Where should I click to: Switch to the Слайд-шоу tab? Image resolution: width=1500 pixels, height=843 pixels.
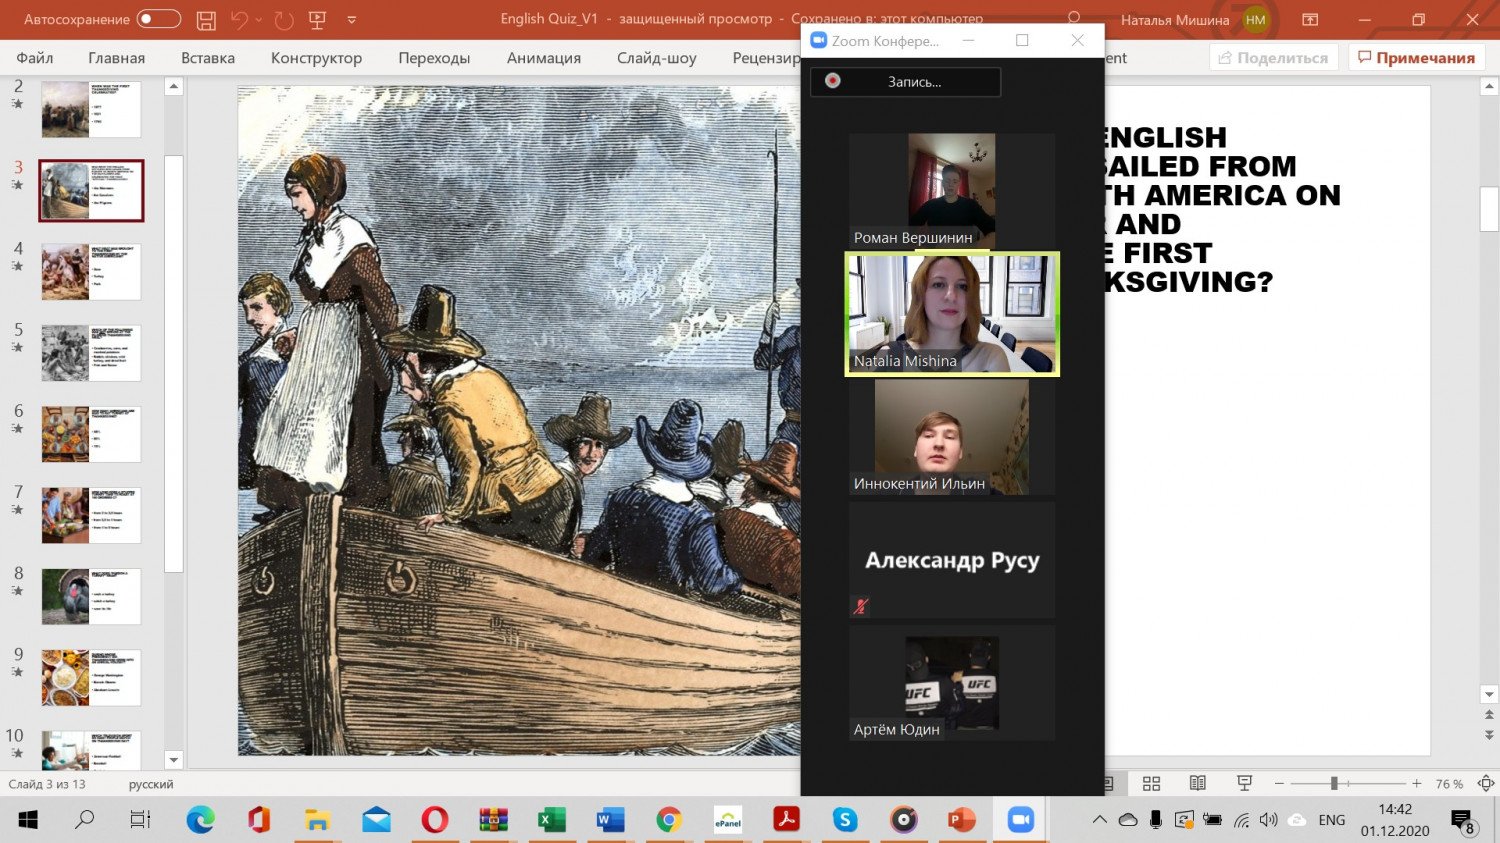point(656,58)
